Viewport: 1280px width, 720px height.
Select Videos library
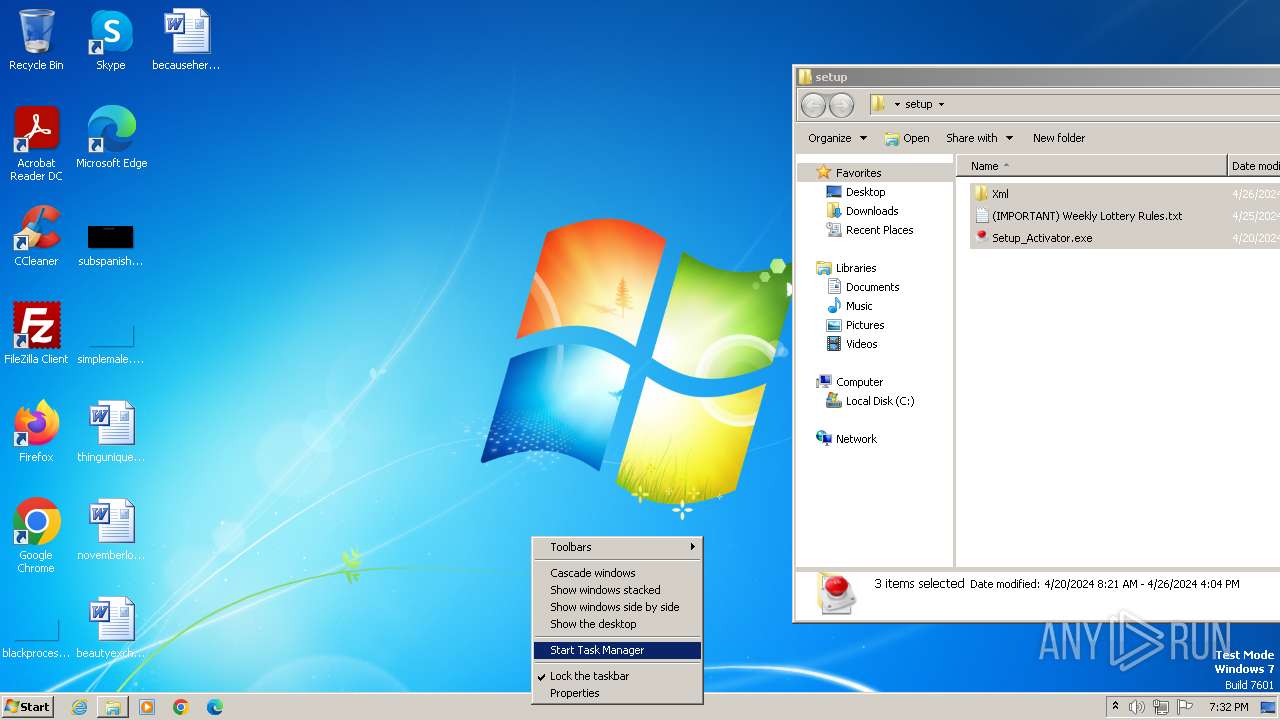coord(852,344)
